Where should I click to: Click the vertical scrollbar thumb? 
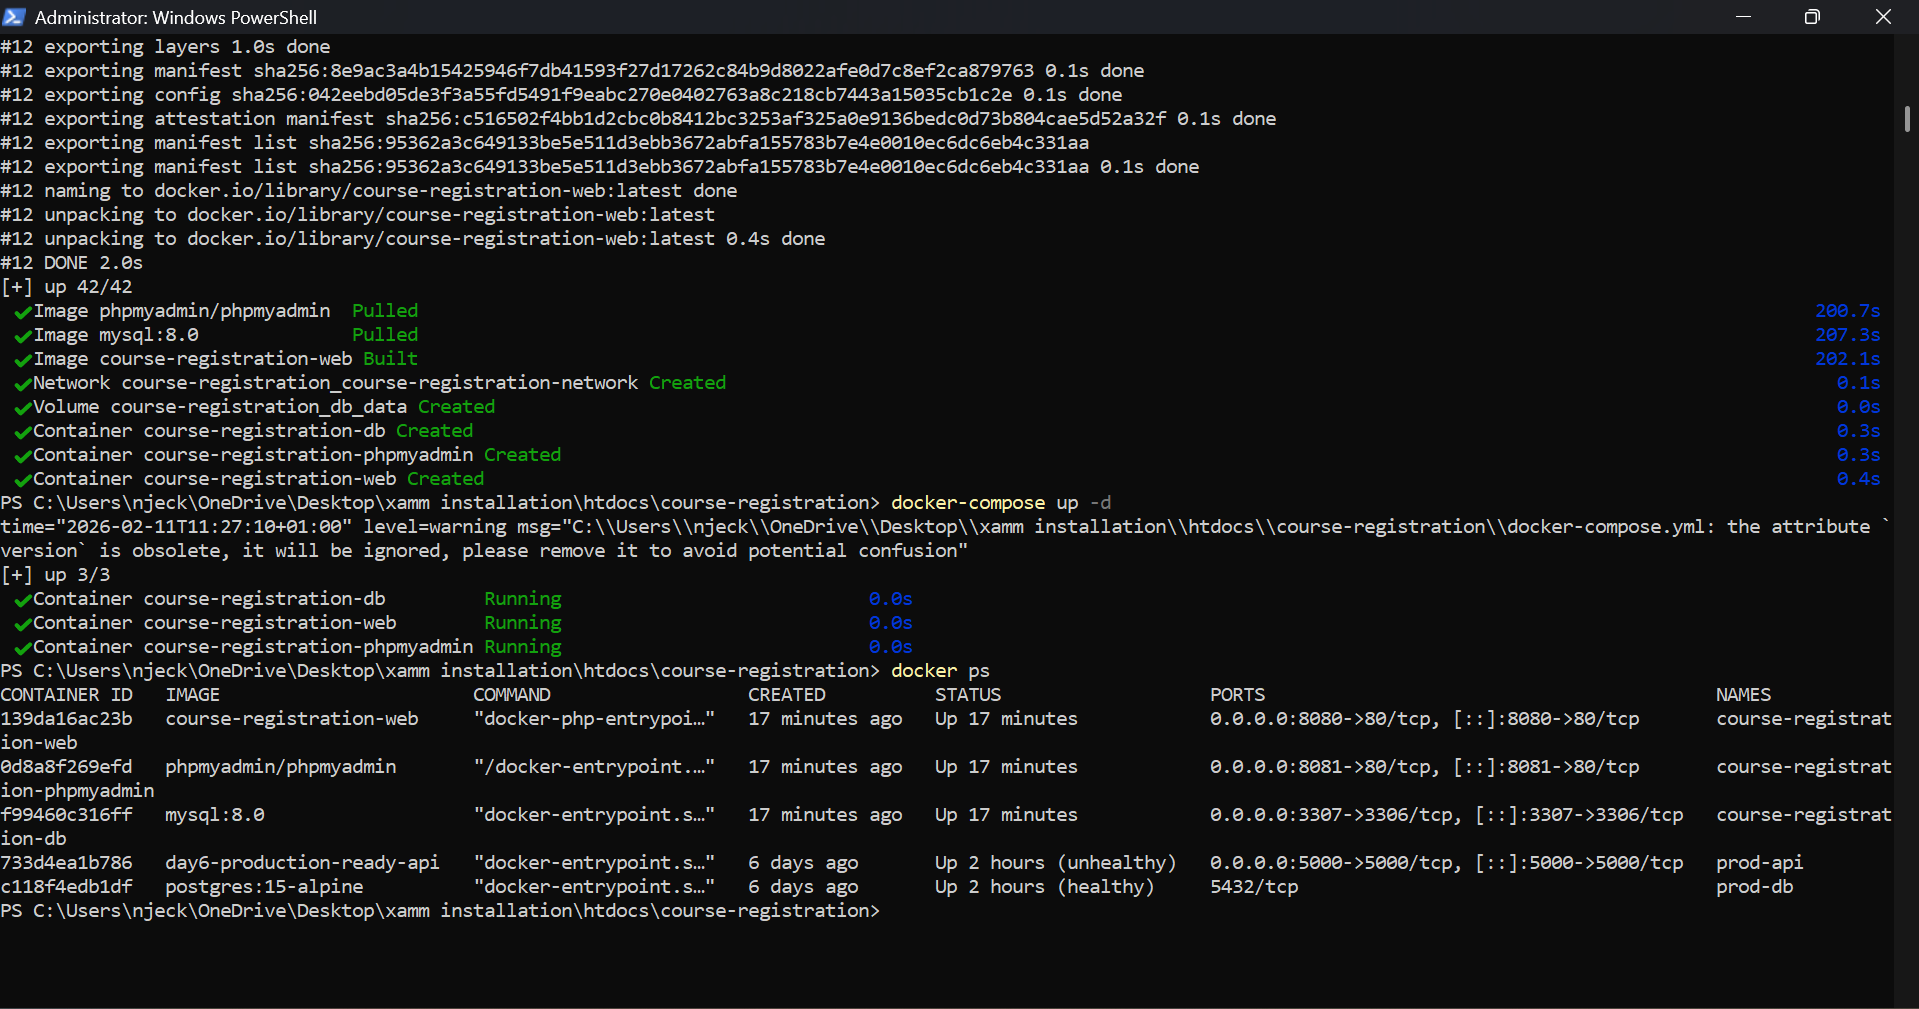click(1907, 118)
